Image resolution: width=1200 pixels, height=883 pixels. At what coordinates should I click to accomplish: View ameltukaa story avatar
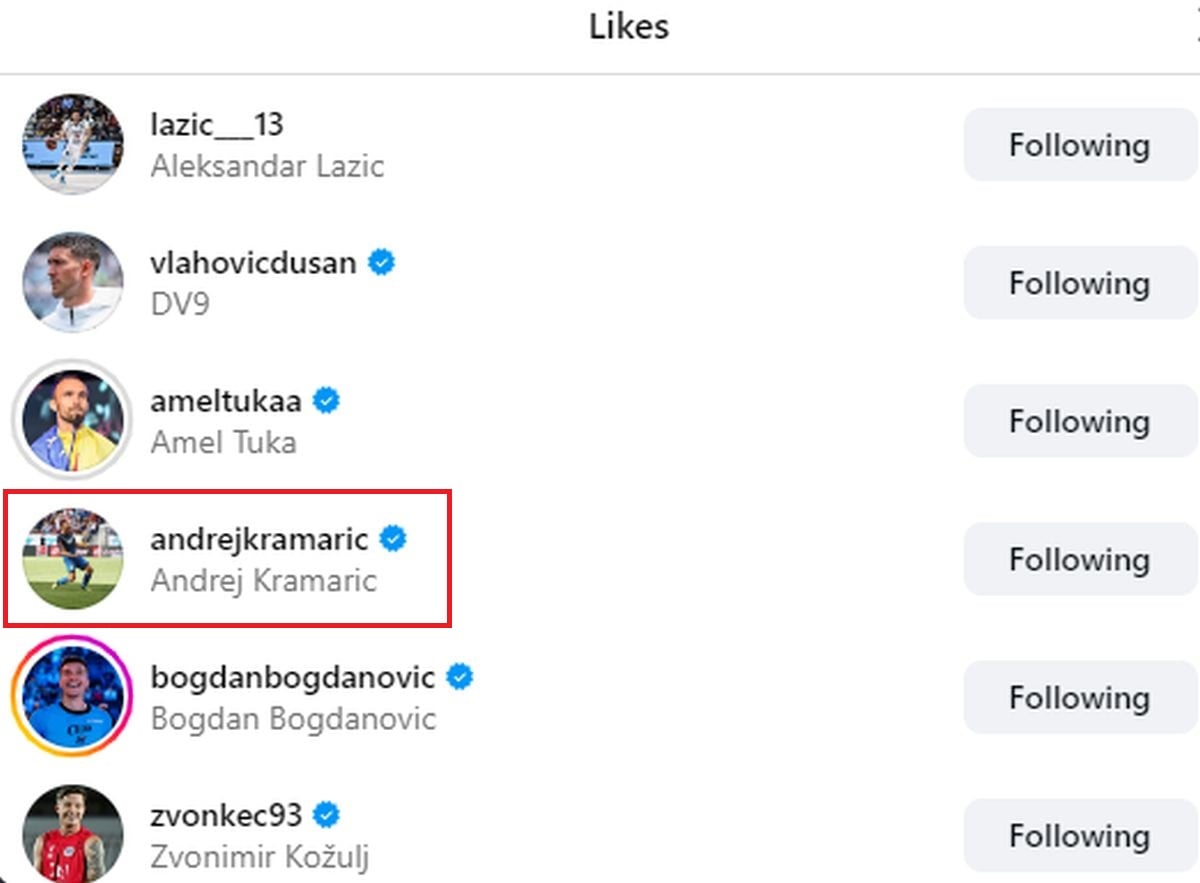[73, 420]
